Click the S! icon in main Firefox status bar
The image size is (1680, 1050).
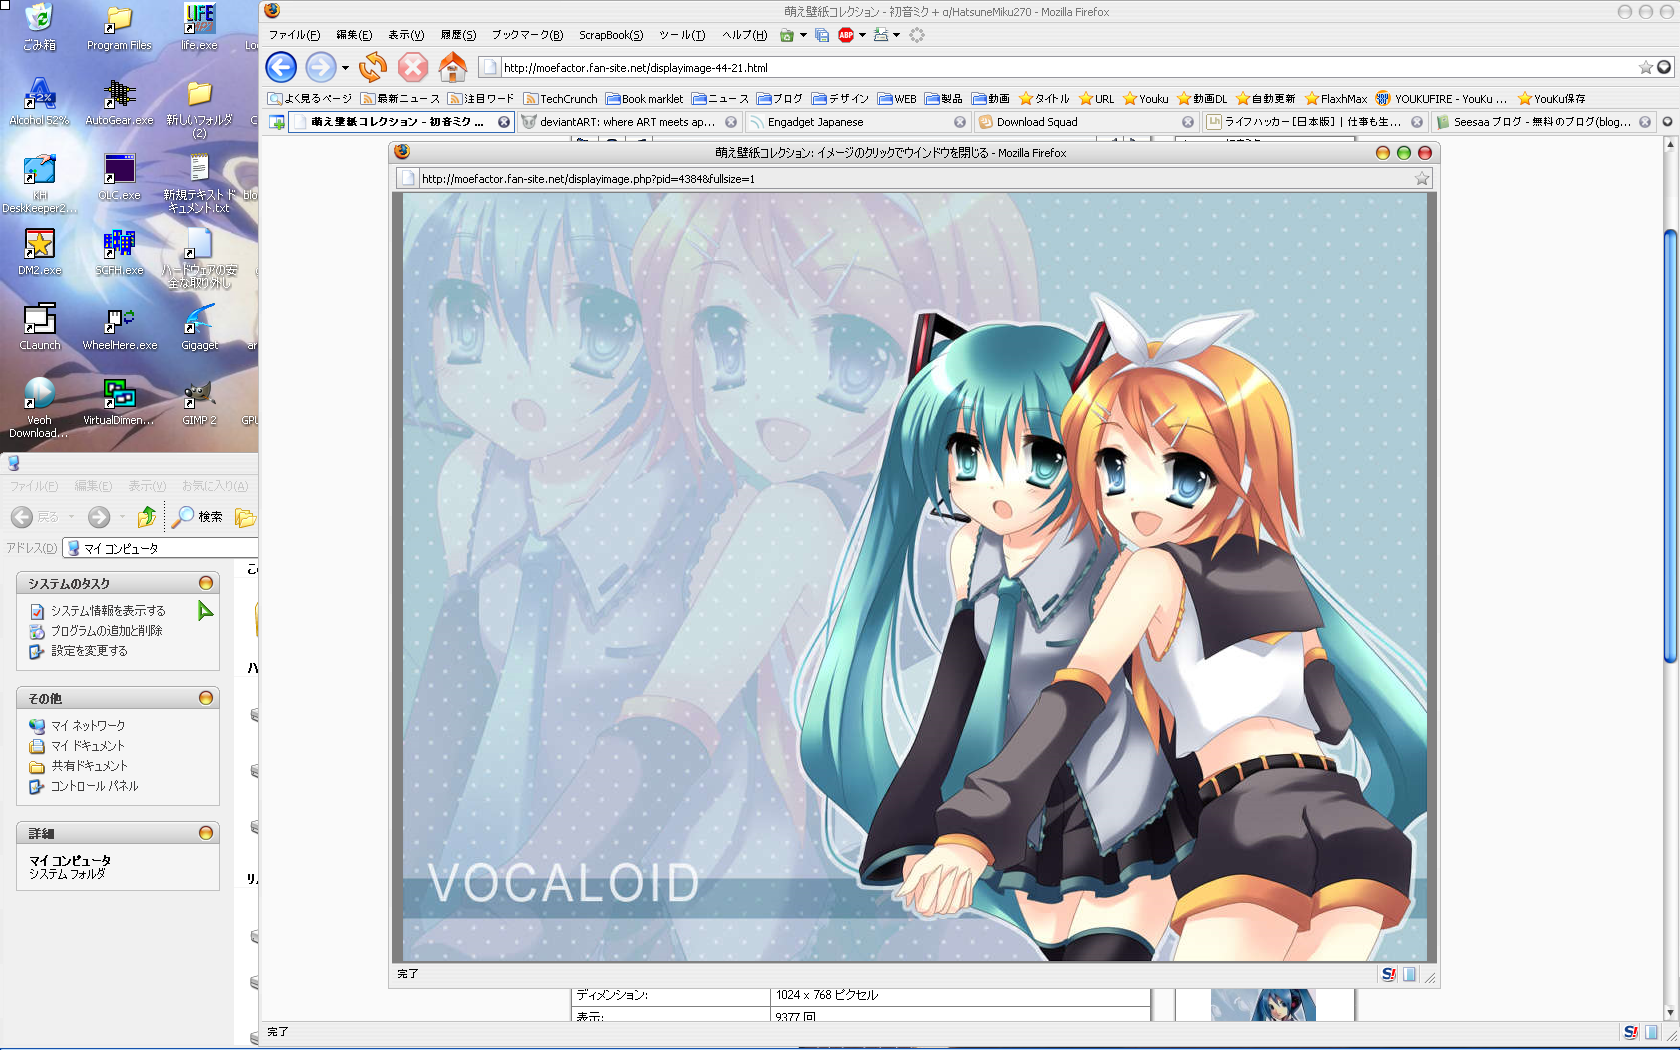pos(1630,1032)
